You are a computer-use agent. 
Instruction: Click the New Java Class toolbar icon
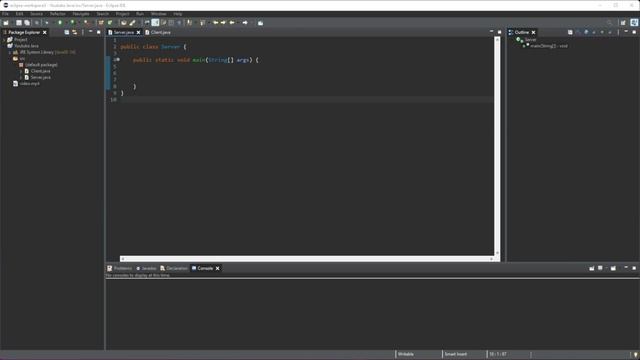click(x=110, y=23)
